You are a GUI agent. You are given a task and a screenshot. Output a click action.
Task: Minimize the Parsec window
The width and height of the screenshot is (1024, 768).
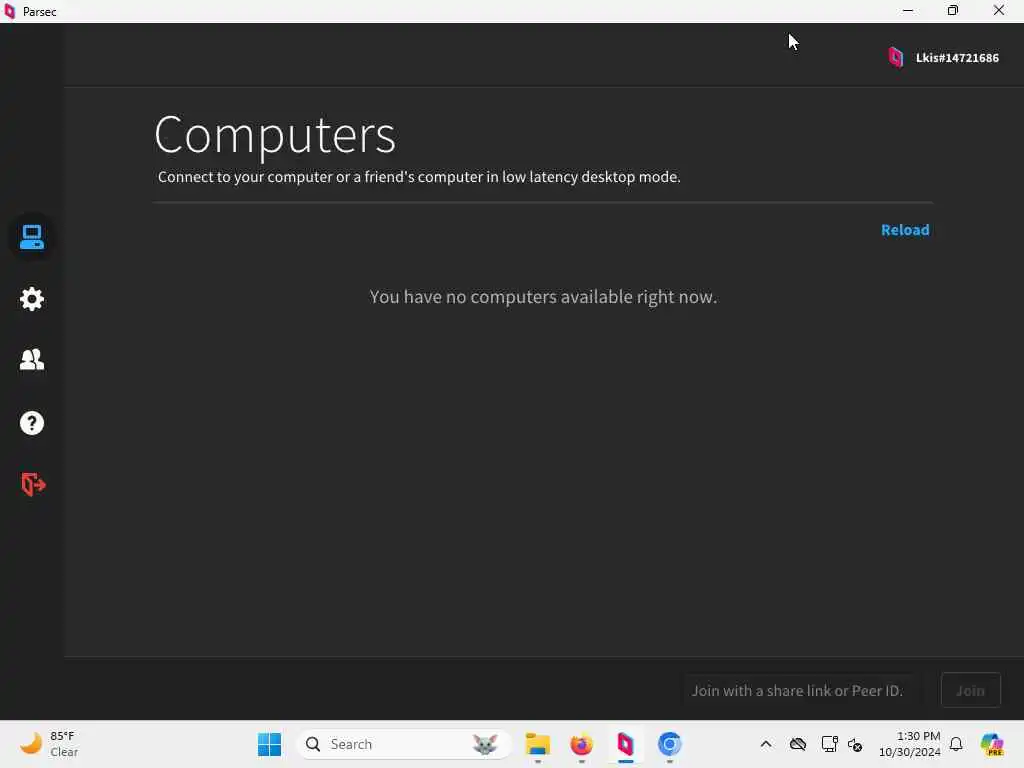[x=908, y=10]
